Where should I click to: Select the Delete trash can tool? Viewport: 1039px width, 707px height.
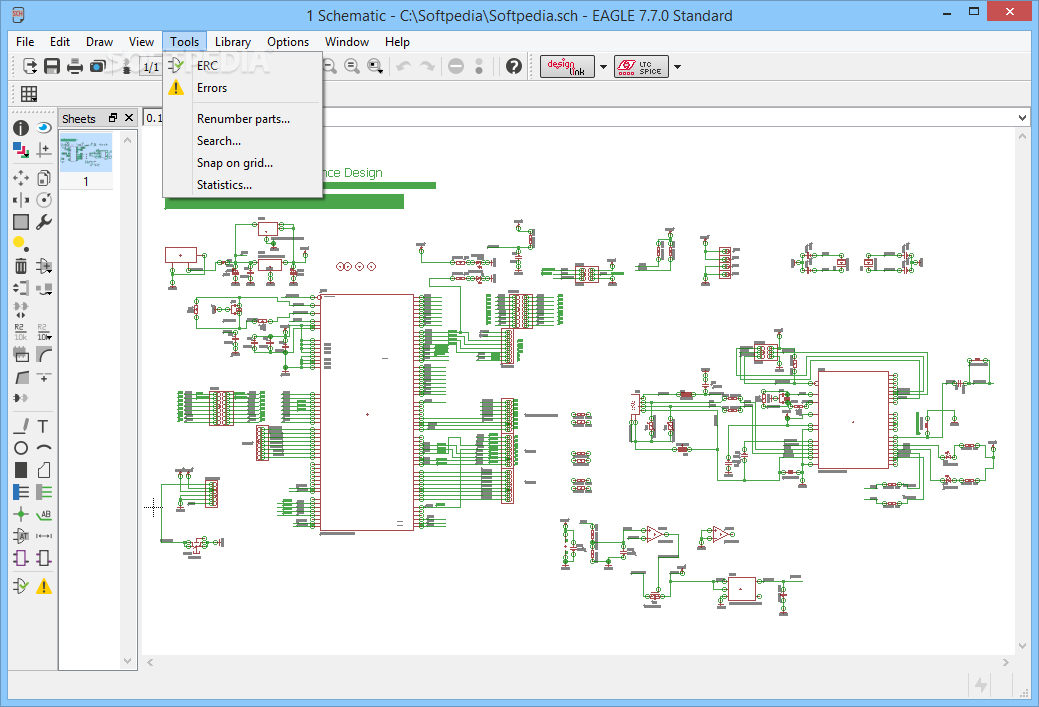[x=21, y=266]
